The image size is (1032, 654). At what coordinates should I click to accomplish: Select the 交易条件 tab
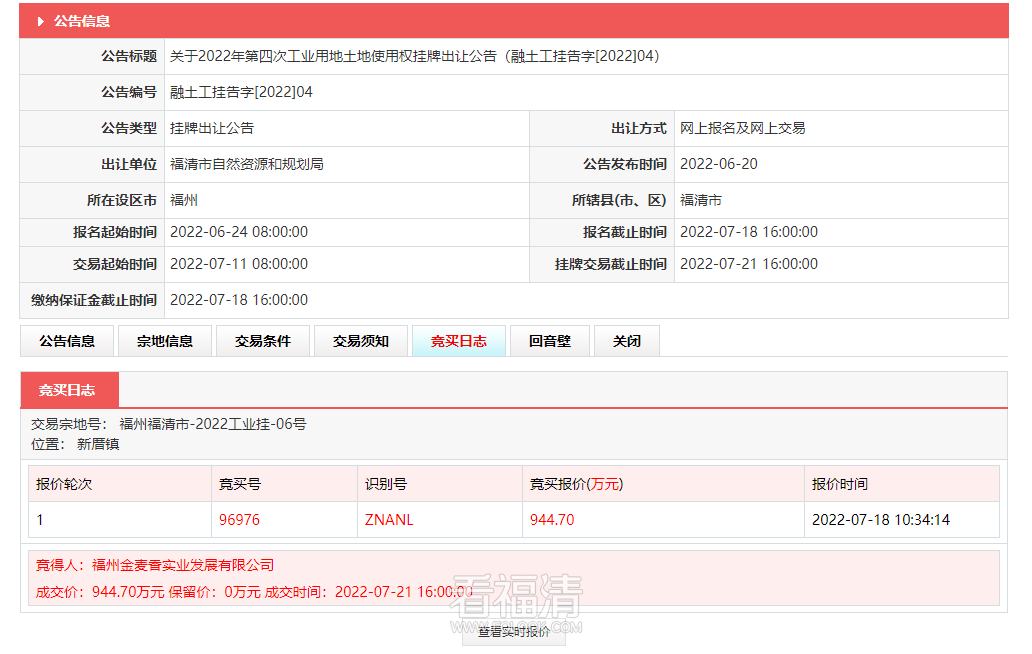[x=263, y=341]
